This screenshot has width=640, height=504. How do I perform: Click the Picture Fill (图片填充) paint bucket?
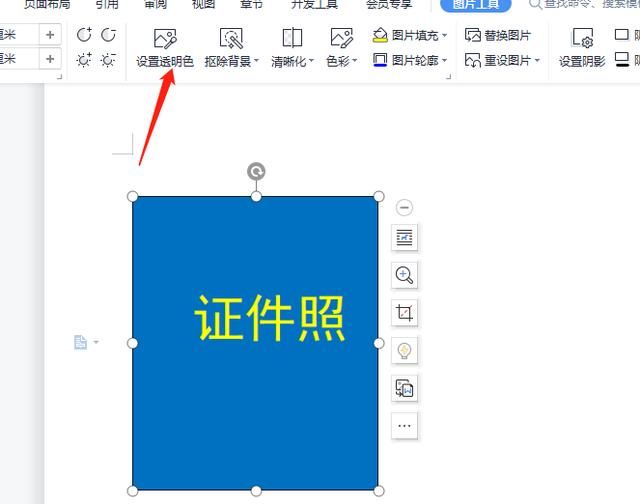(x=380, y=35)
